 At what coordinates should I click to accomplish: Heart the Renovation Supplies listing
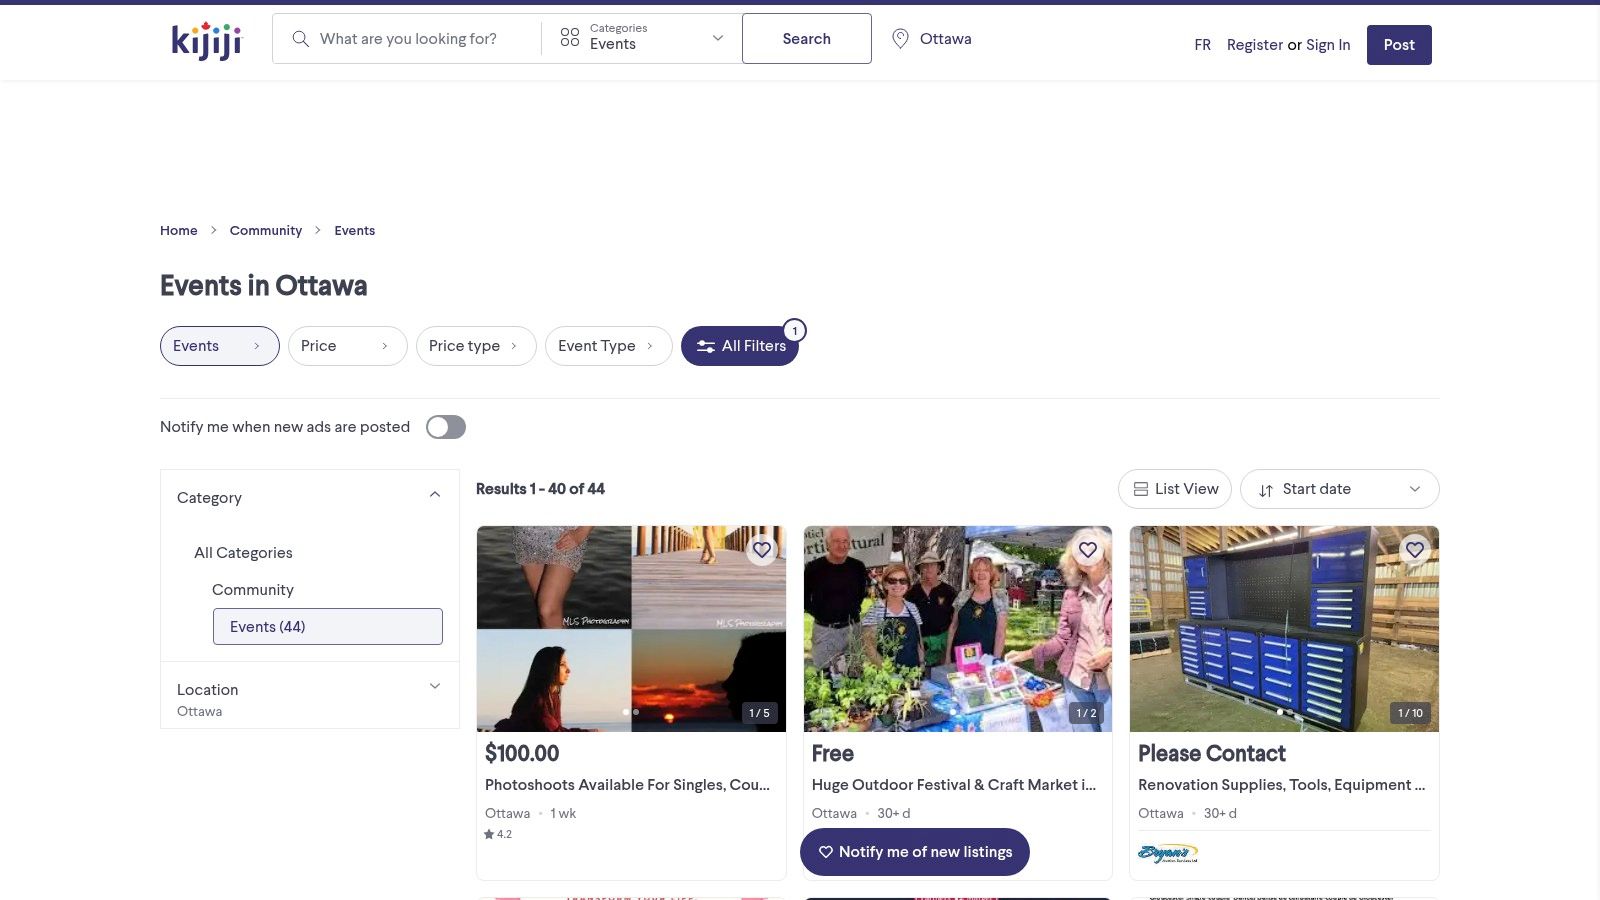point(1414,549)
